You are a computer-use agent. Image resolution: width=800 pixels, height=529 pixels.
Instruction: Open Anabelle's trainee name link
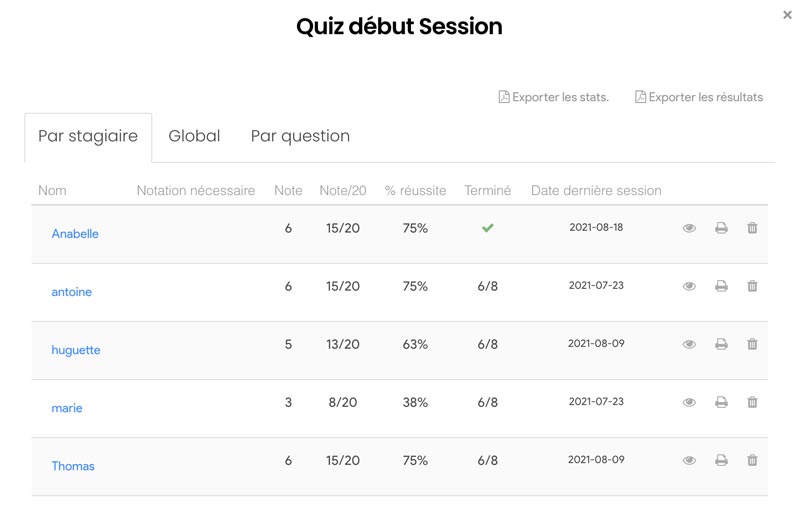(x=75, y=234)
